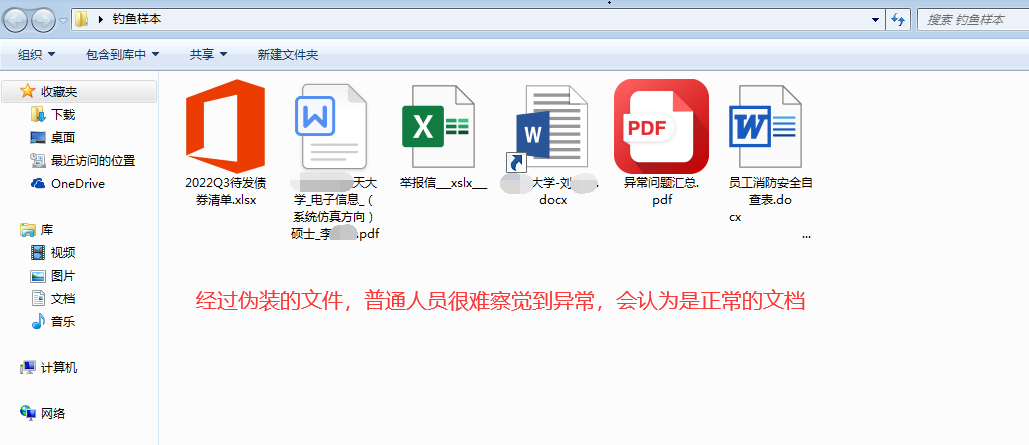
Task: Open the 视频 library
Action: [x=63, y=253]
